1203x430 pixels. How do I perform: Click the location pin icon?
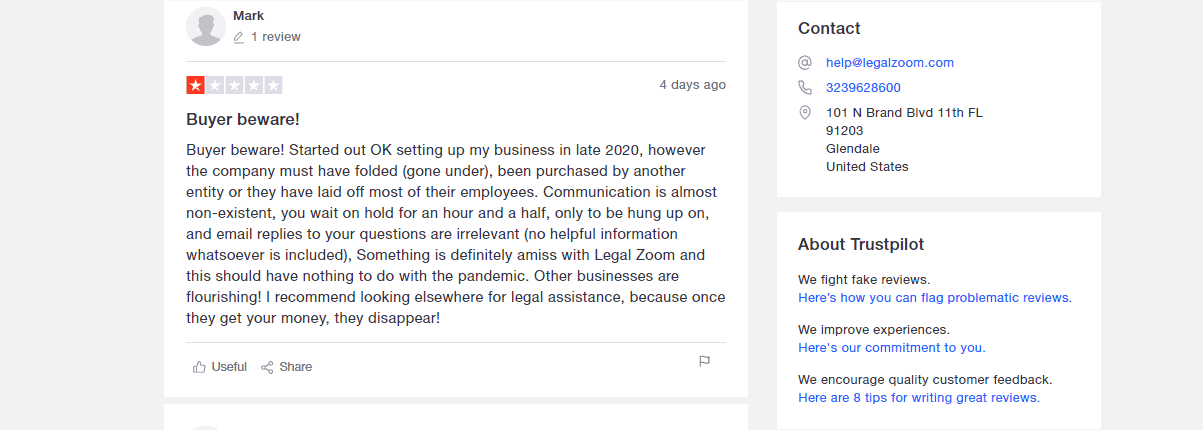pos(805,113)
